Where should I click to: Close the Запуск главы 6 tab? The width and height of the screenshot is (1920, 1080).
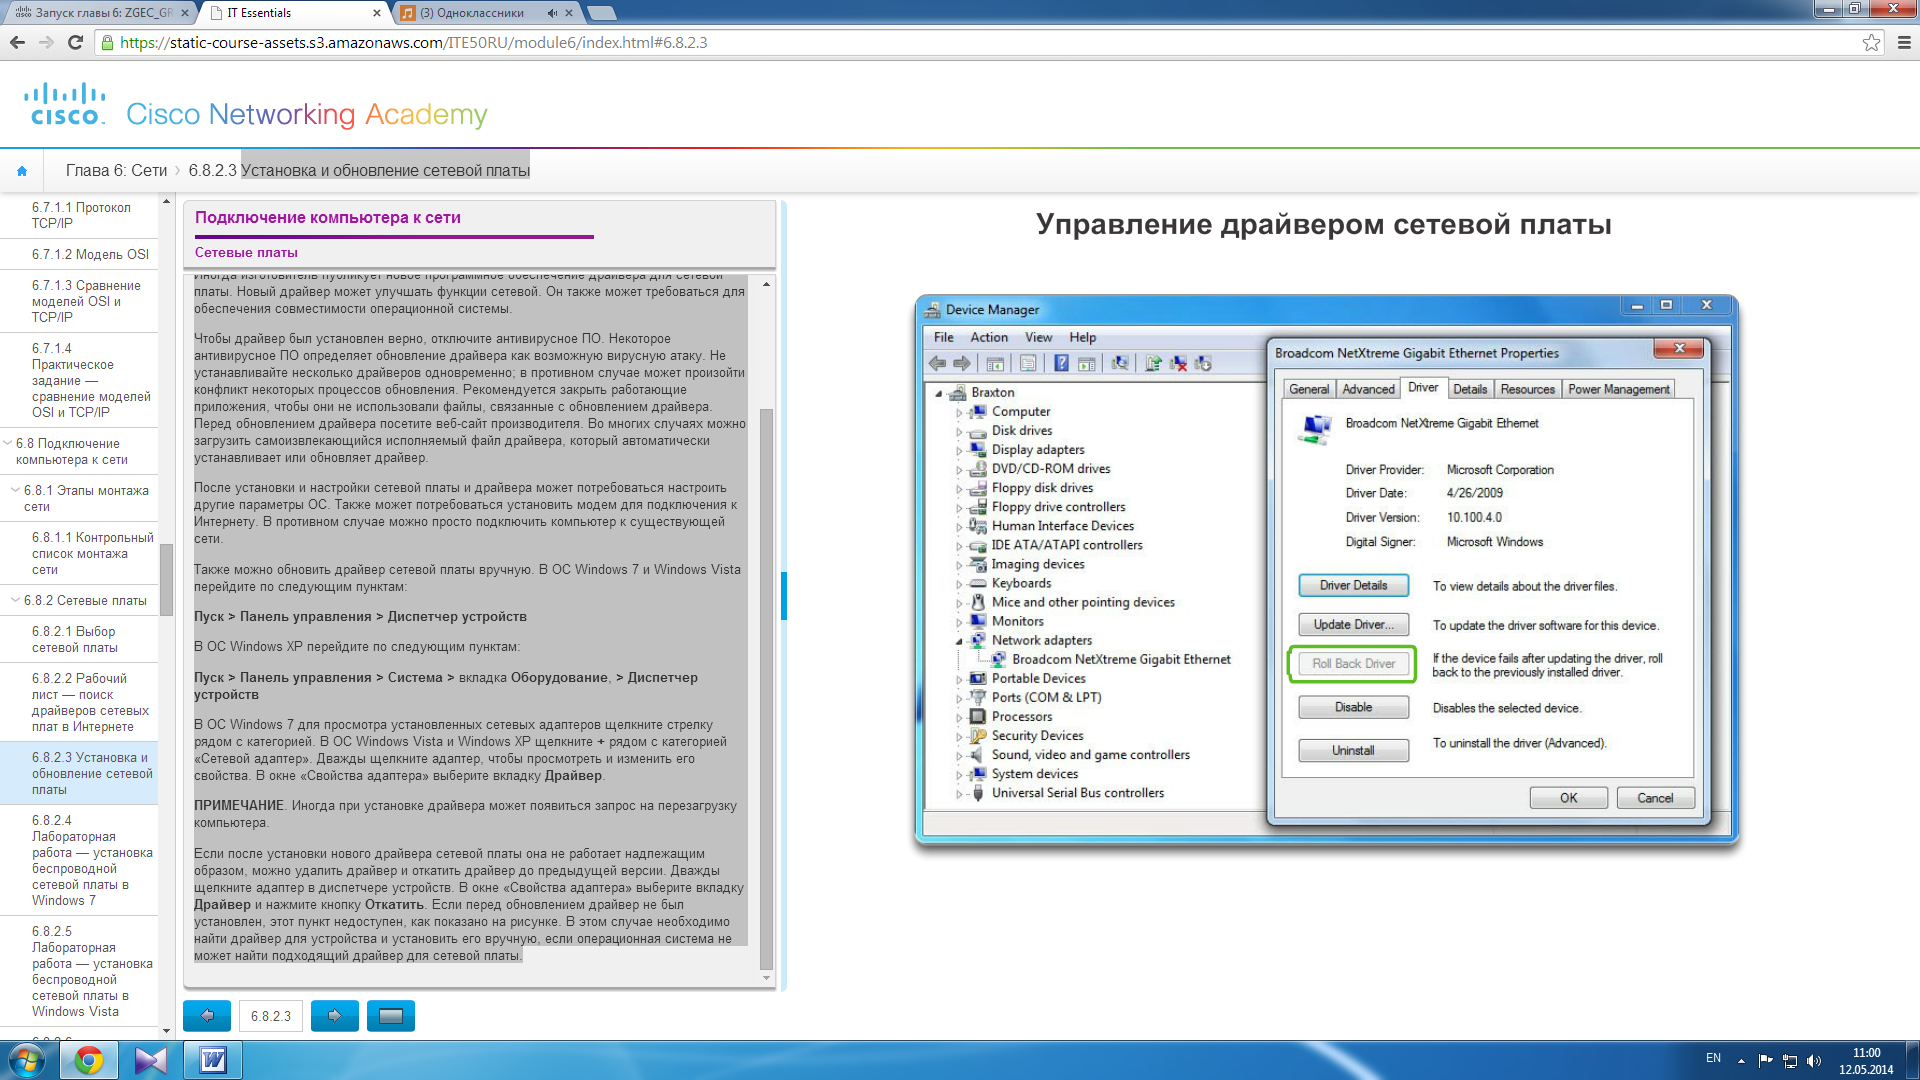[185, 13]
